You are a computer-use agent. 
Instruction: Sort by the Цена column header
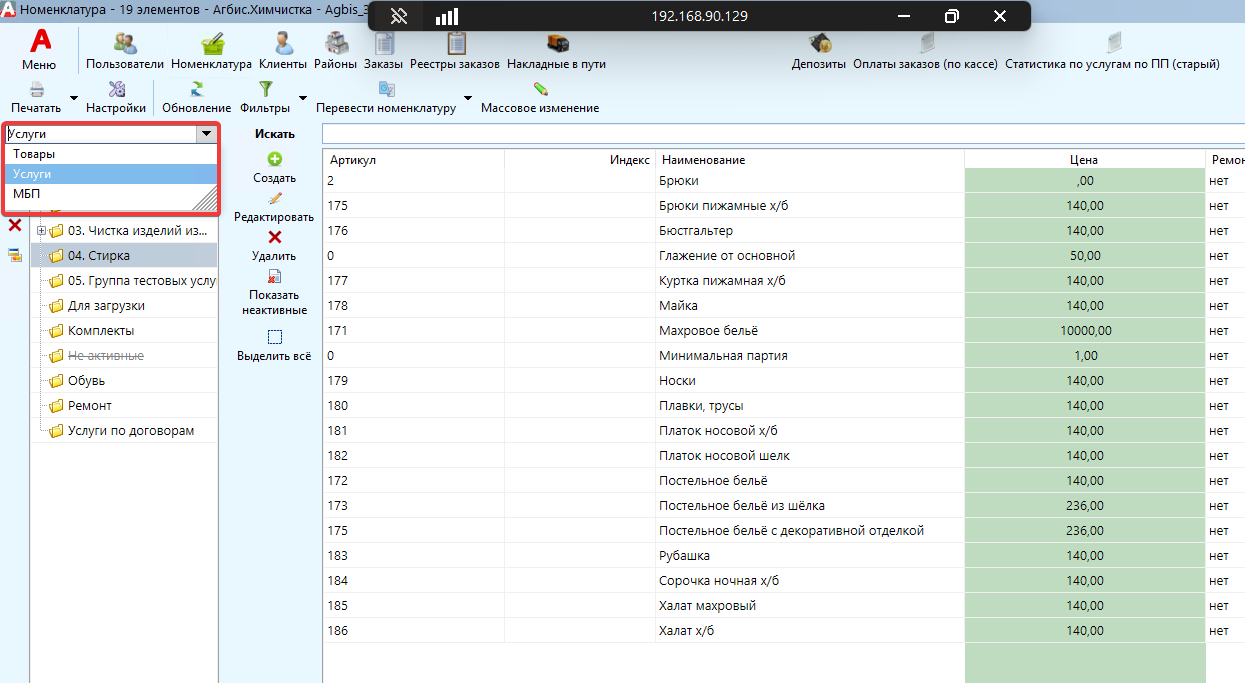[1085, 160]
